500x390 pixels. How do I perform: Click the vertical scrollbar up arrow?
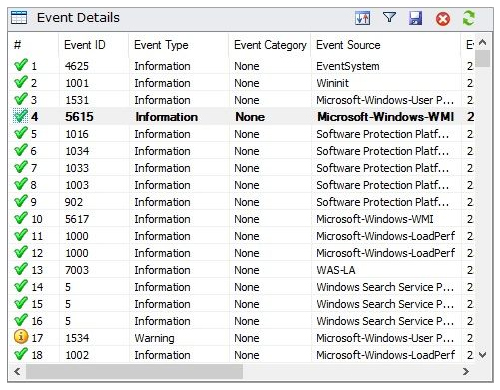(x=482, y=42)
